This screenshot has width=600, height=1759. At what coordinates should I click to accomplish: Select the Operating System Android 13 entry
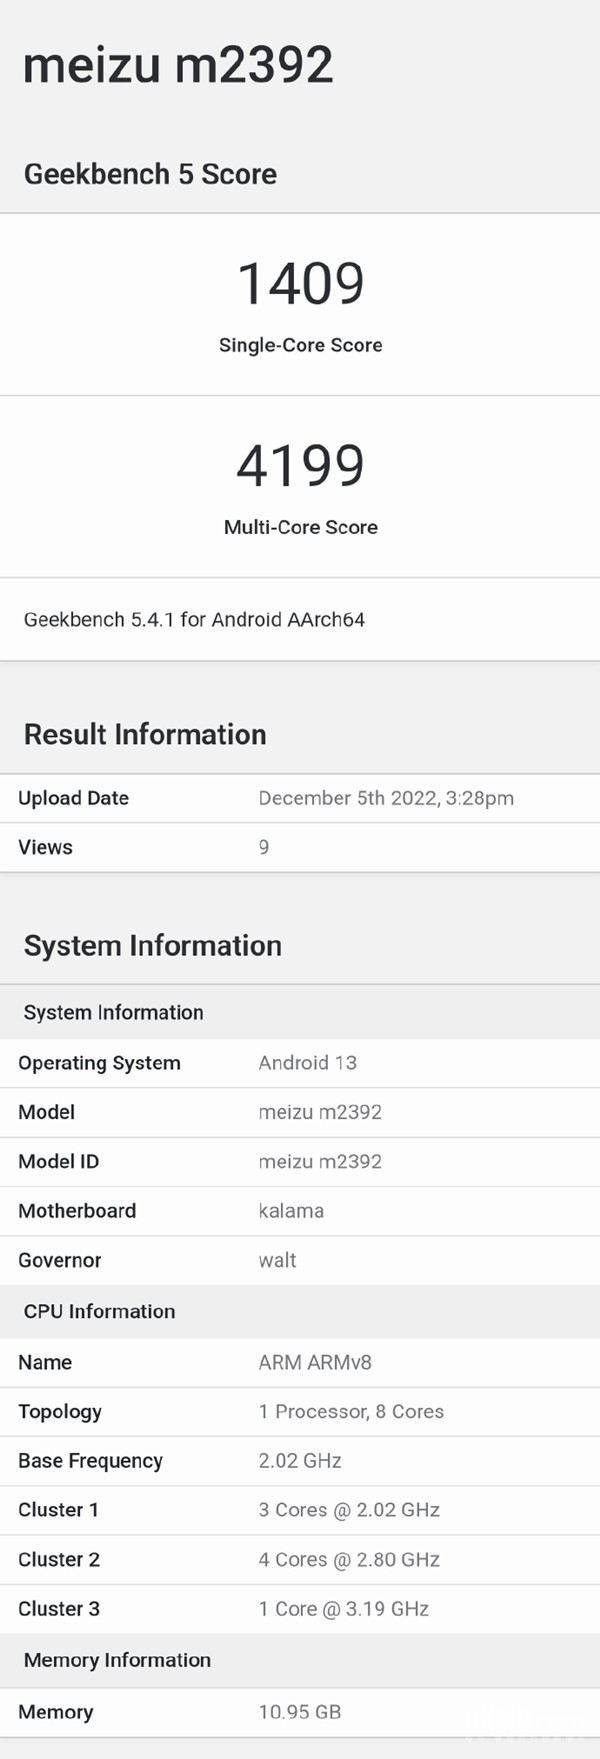click(x=300, y=1063)
